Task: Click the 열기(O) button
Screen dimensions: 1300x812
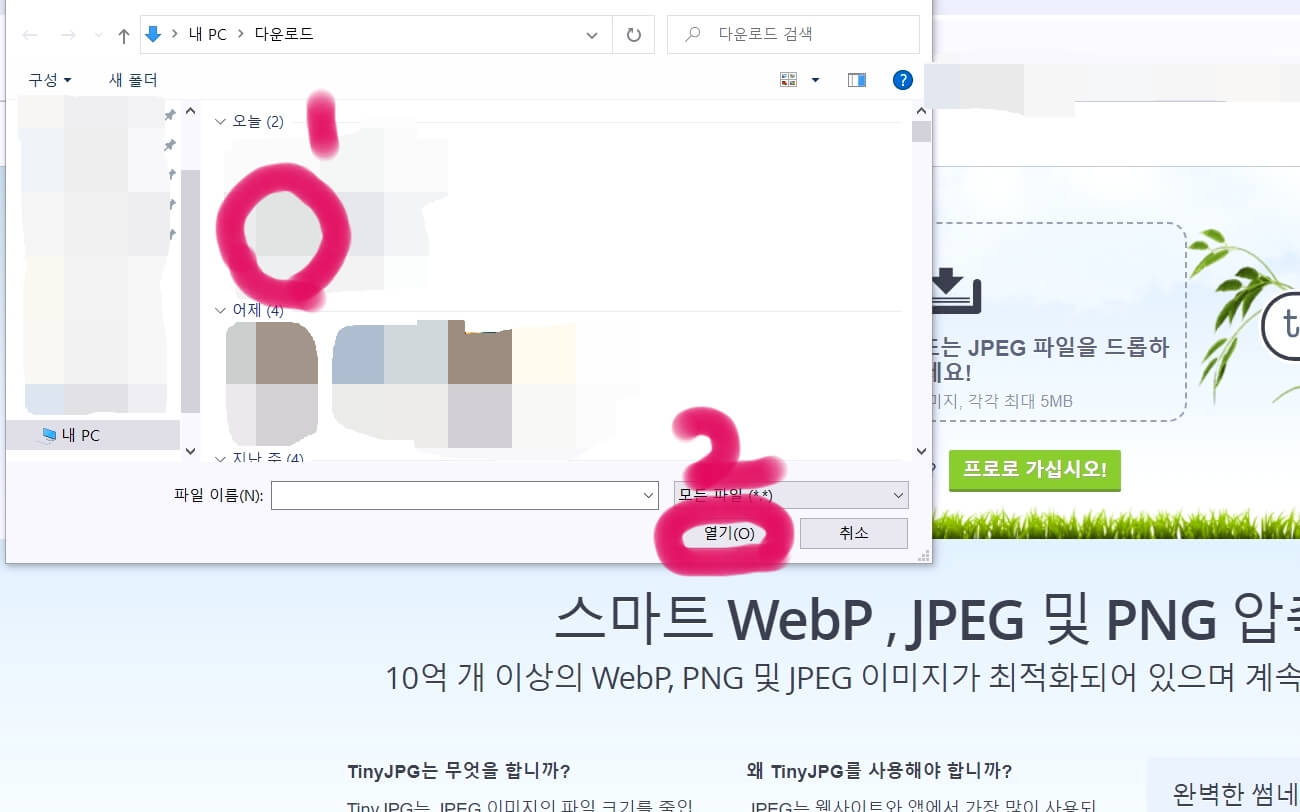Action: tap(729, 533)
